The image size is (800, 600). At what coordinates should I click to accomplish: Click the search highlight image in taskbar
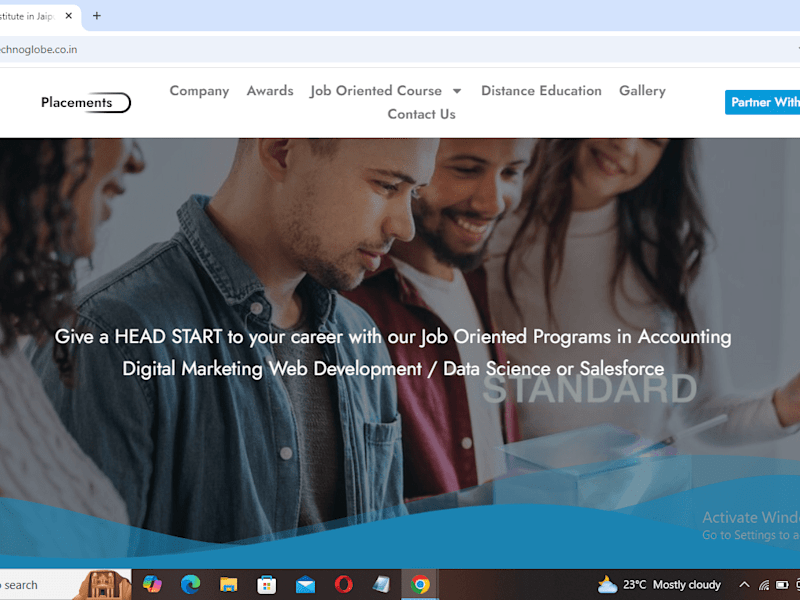point(104,585)
